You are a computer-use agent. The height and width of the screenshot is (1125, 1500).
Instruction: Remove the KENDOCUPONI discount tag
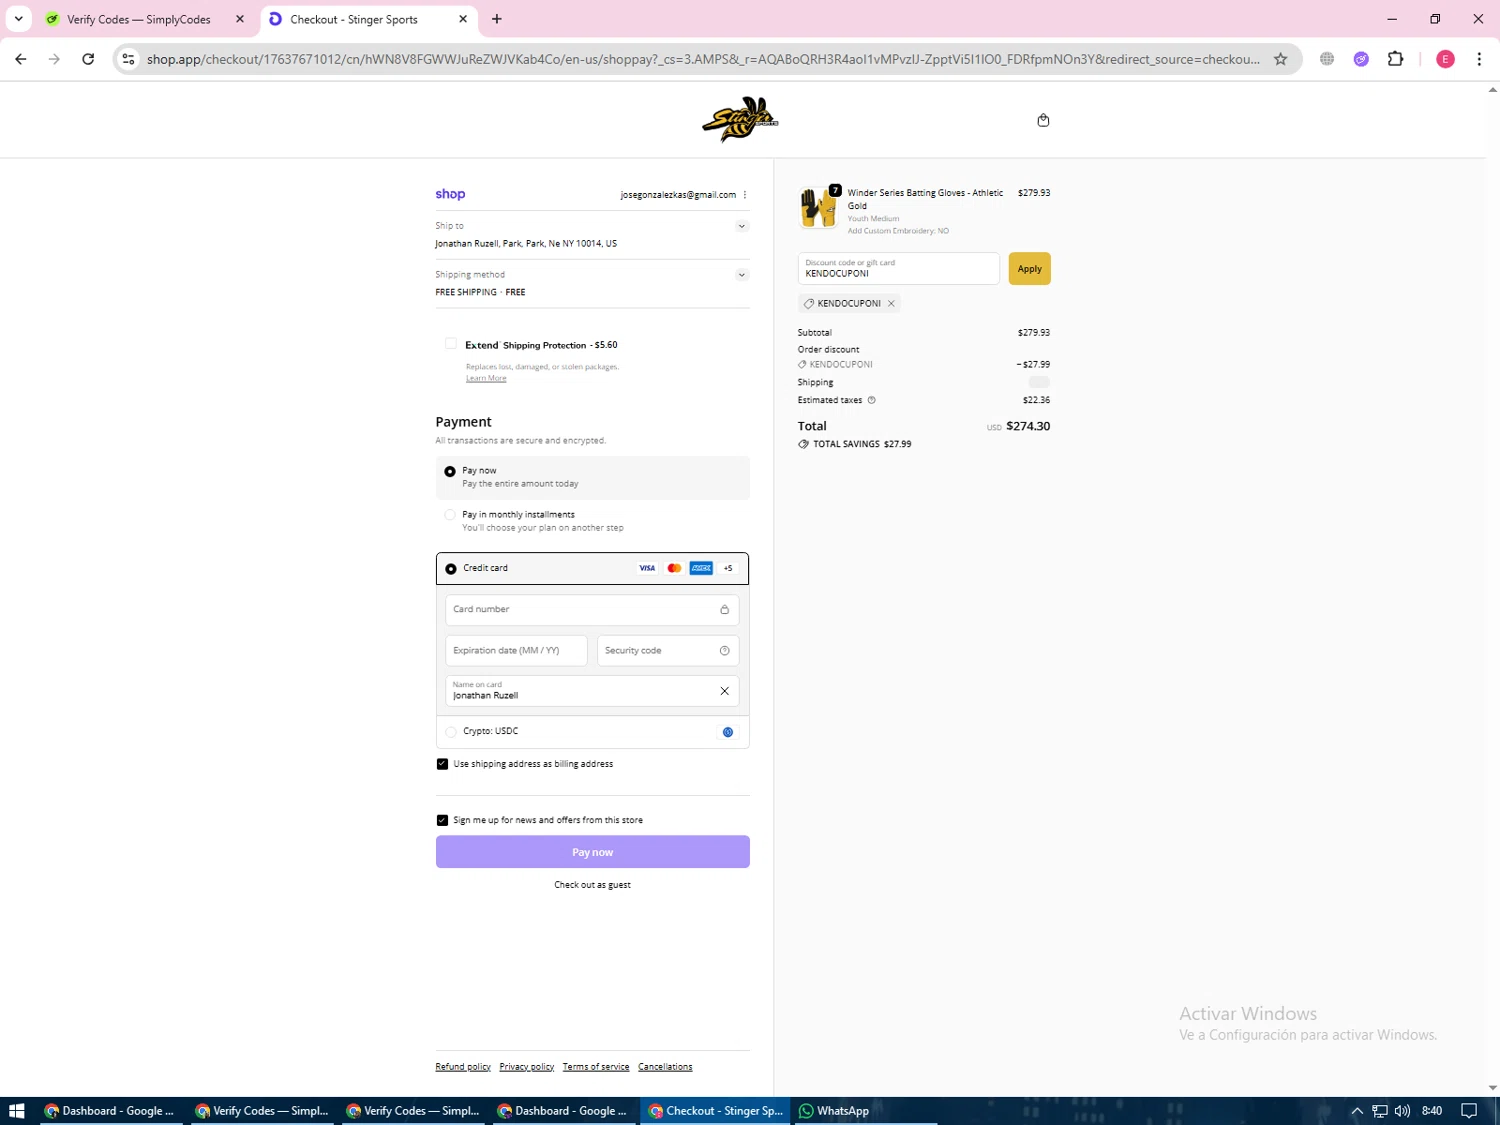pyautogui.click(x=891, y=304)
